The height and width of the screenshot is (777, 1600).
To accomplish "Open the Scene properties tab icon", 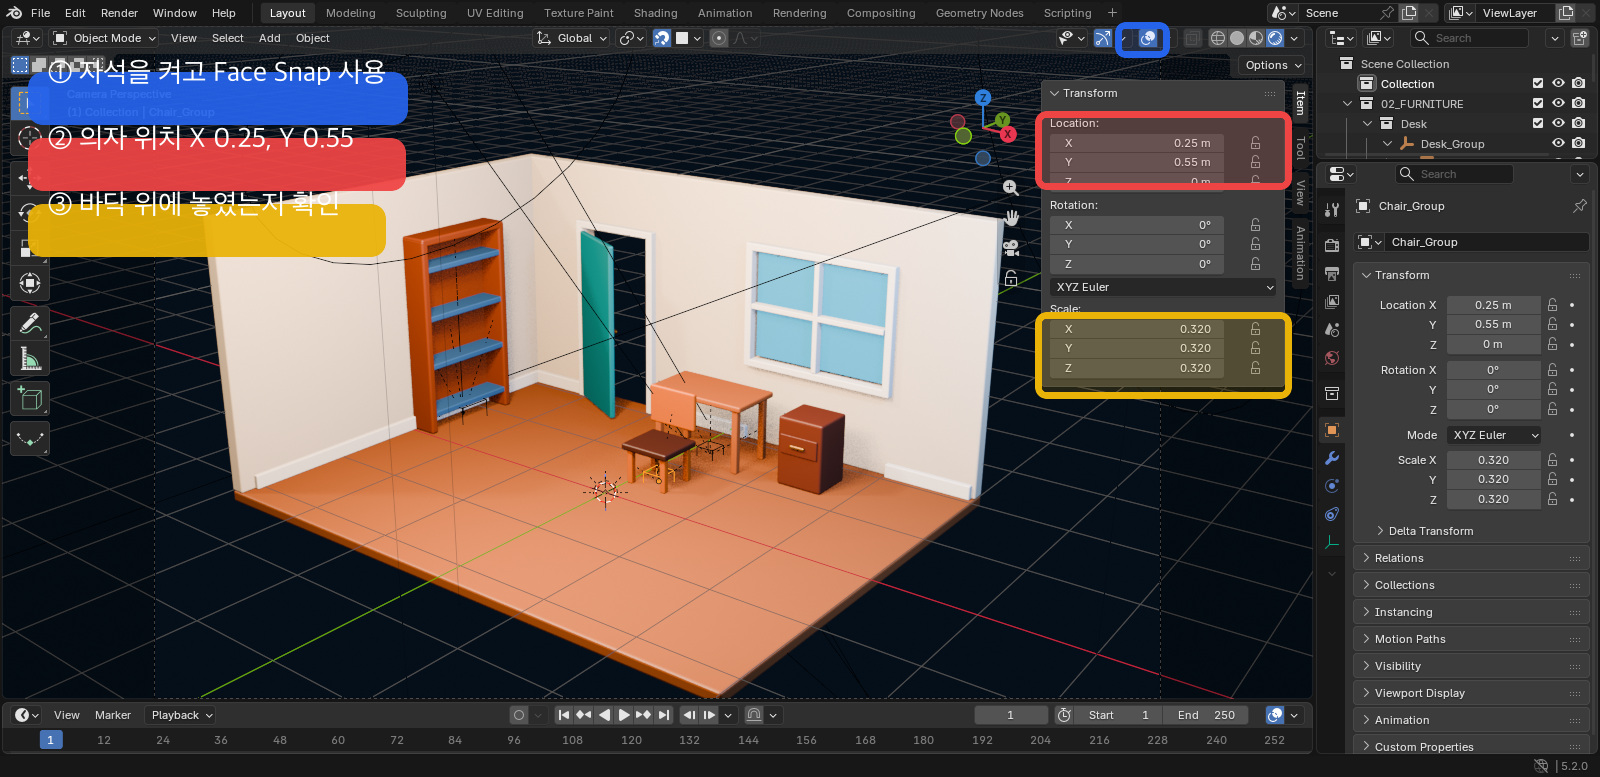I will point(1332,330).
